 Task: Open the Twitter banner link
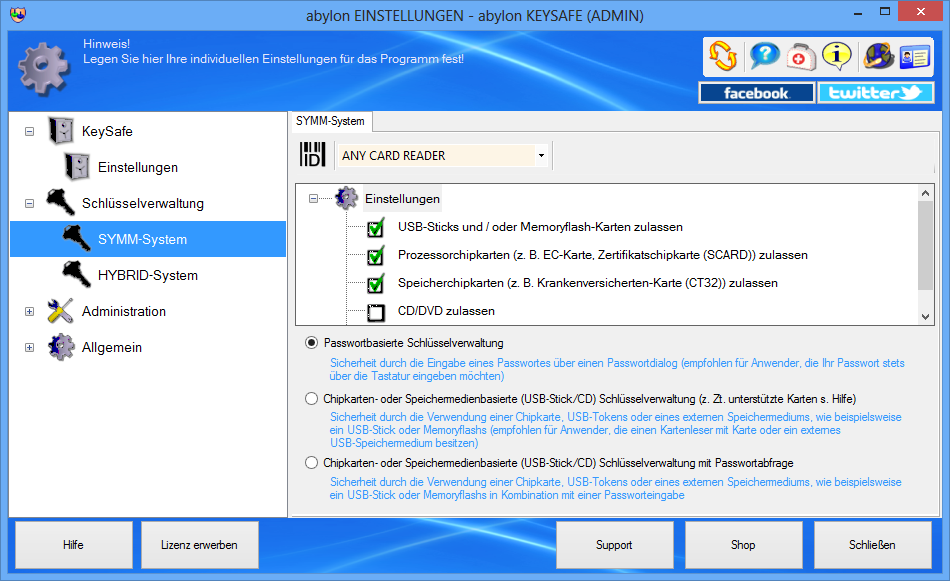875,93
